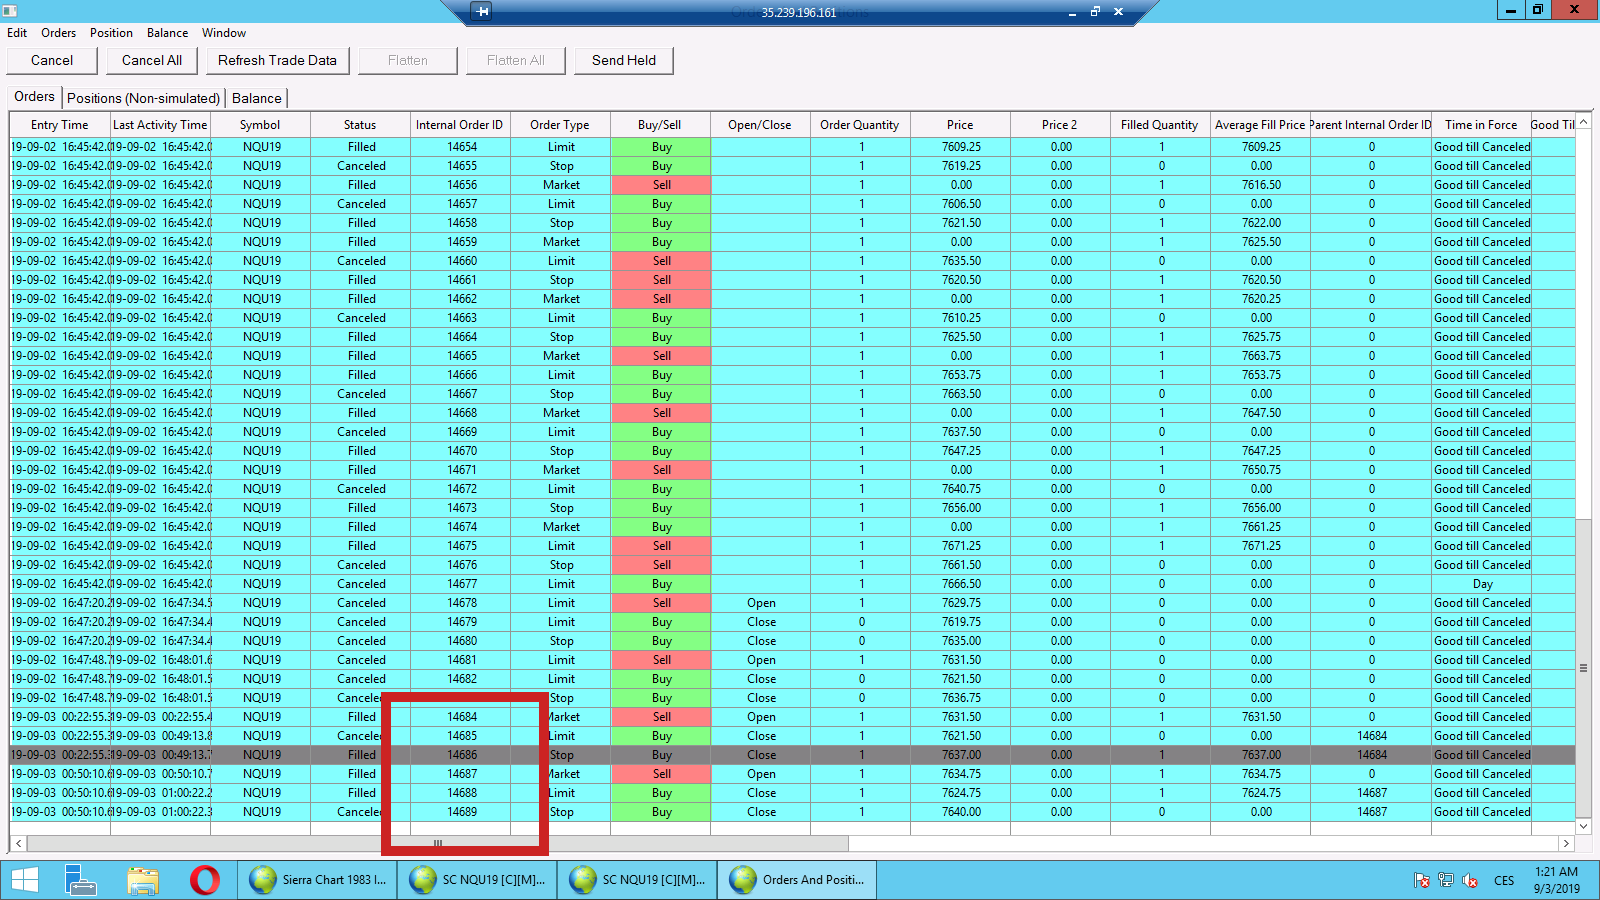Sort by Order Quantity column header
The image size is (1600, 900).
pos(860,125)
